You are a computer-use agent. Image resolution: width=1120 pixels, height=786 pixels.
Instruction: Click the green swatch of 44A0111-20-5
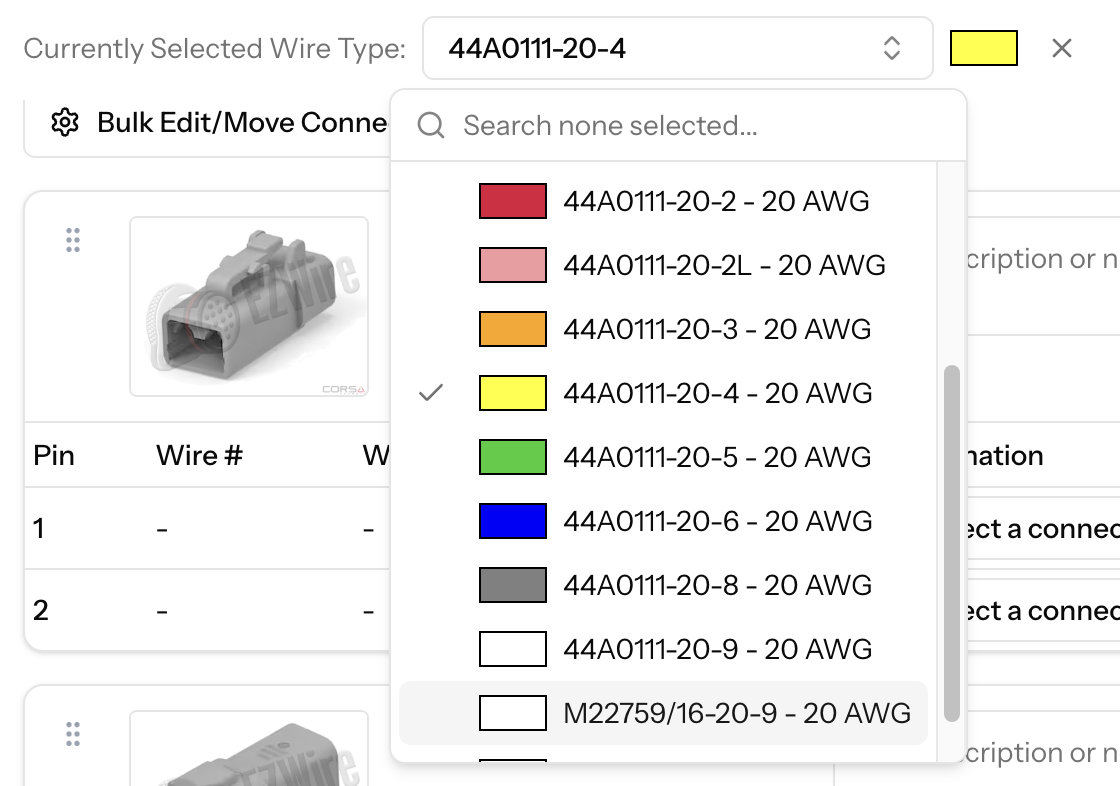point(513,457)
